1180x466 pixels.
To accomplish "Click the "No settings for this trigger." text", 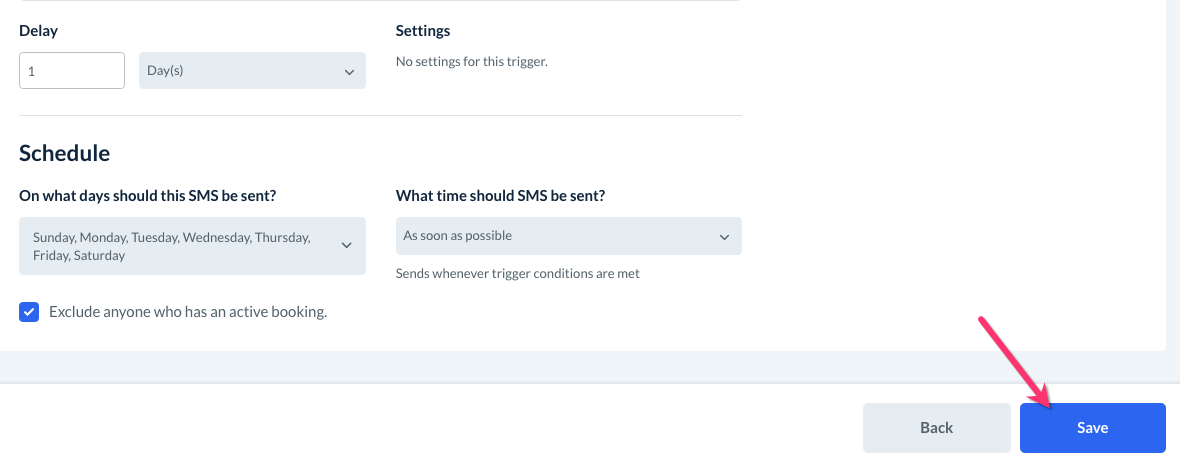I will [472, 62].
